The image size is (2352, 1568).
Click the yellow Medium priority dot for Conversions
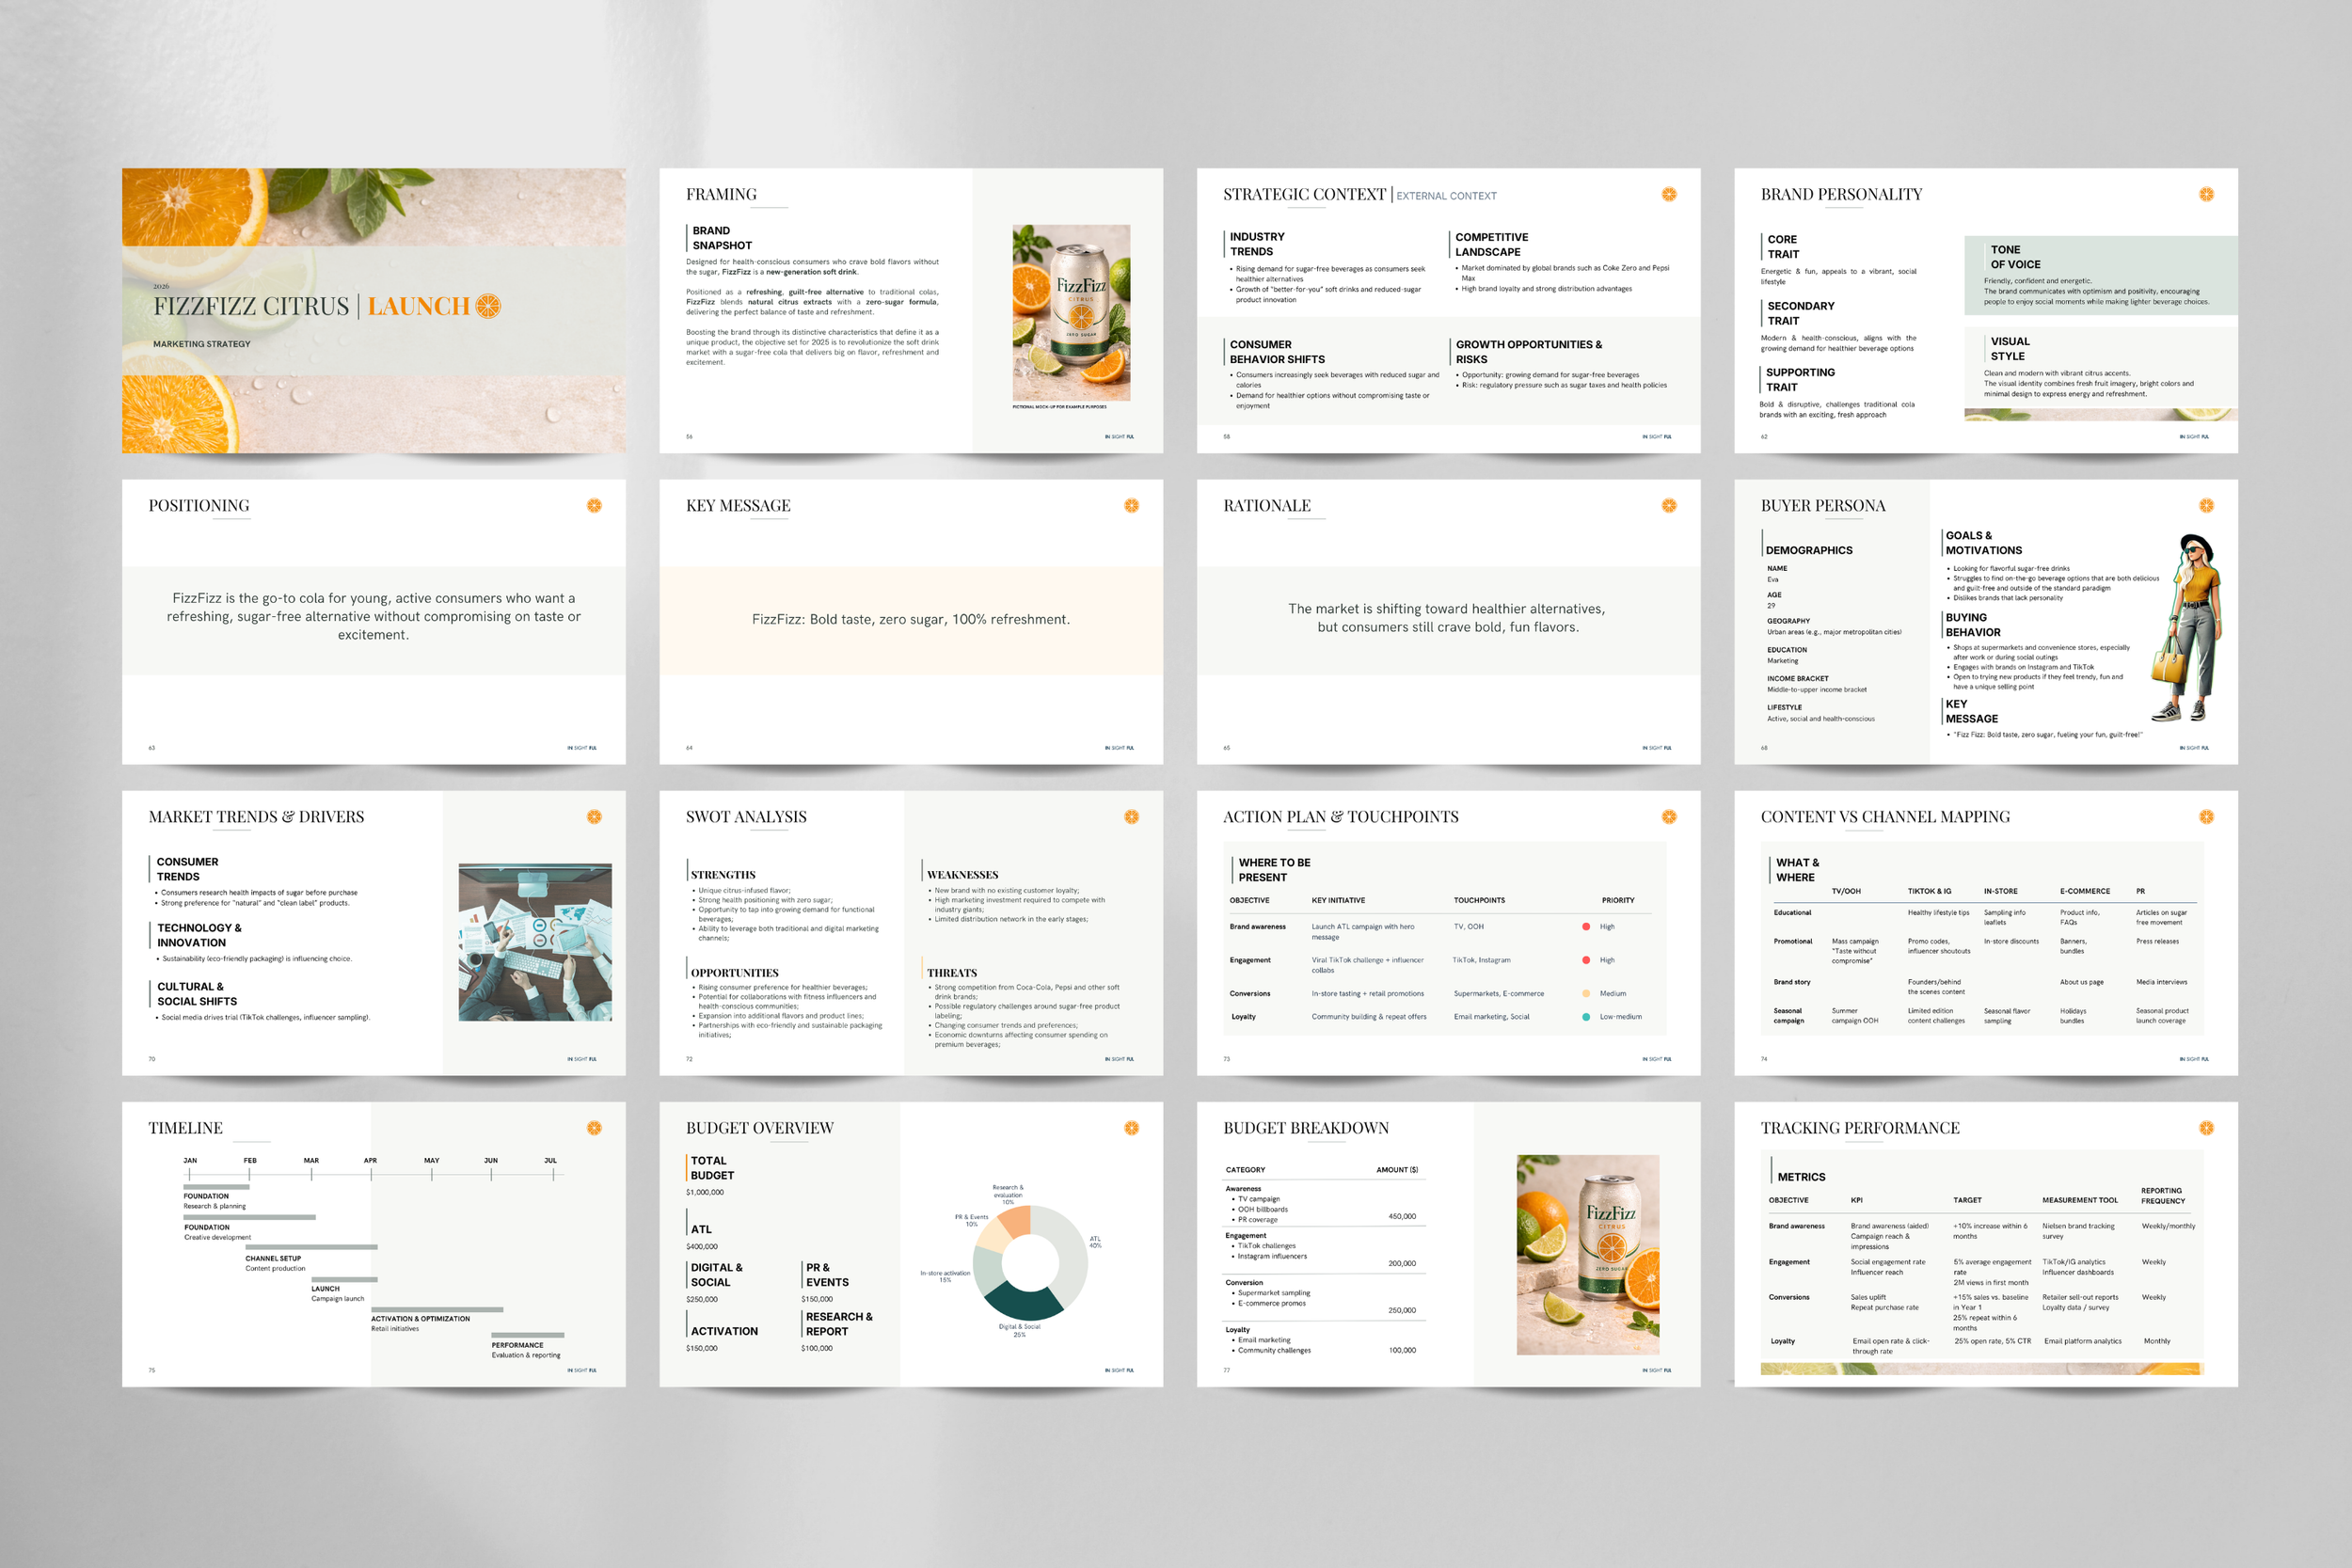coord(1586,993)
